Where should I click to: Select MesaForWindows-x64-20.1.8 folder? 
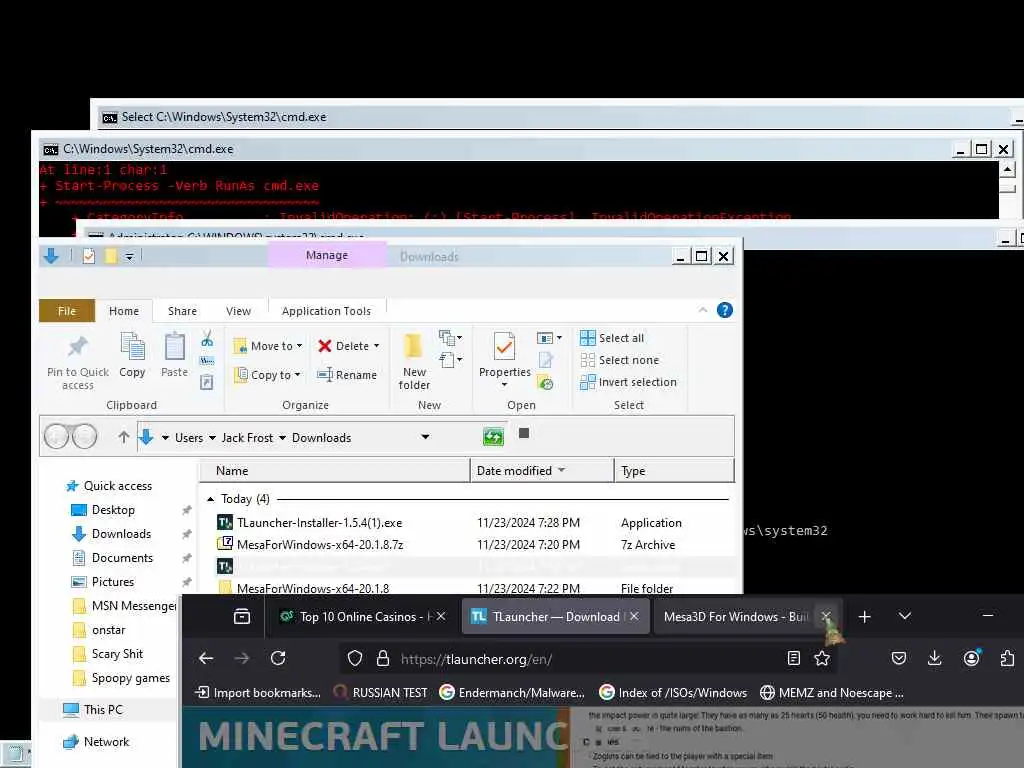tap(313, 588)
